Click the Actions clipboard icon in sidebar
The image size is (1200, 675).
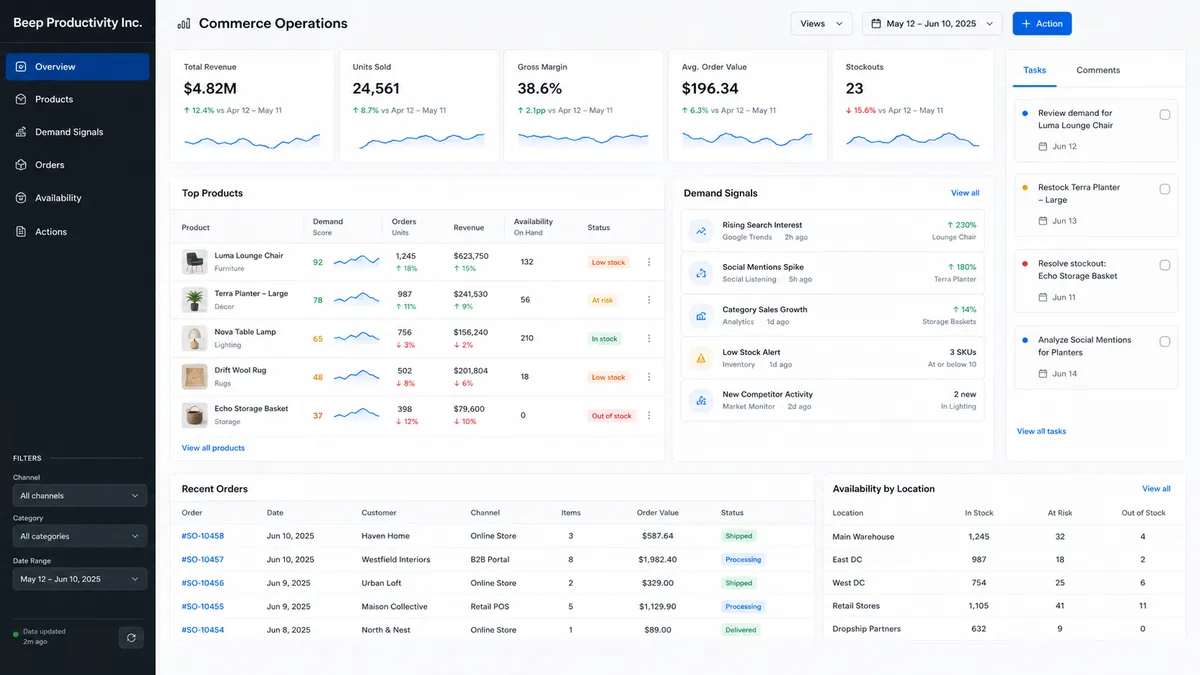(x=21, y=232)
